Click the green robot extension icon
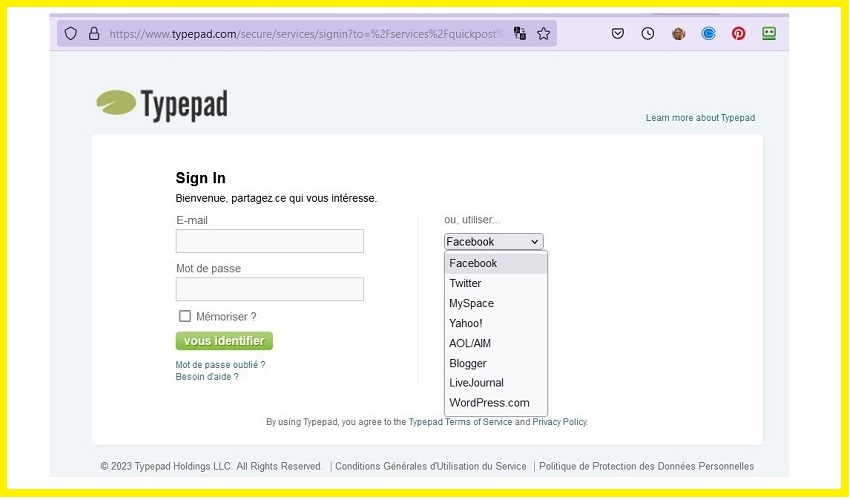850x500 pixels. point(769,33)
